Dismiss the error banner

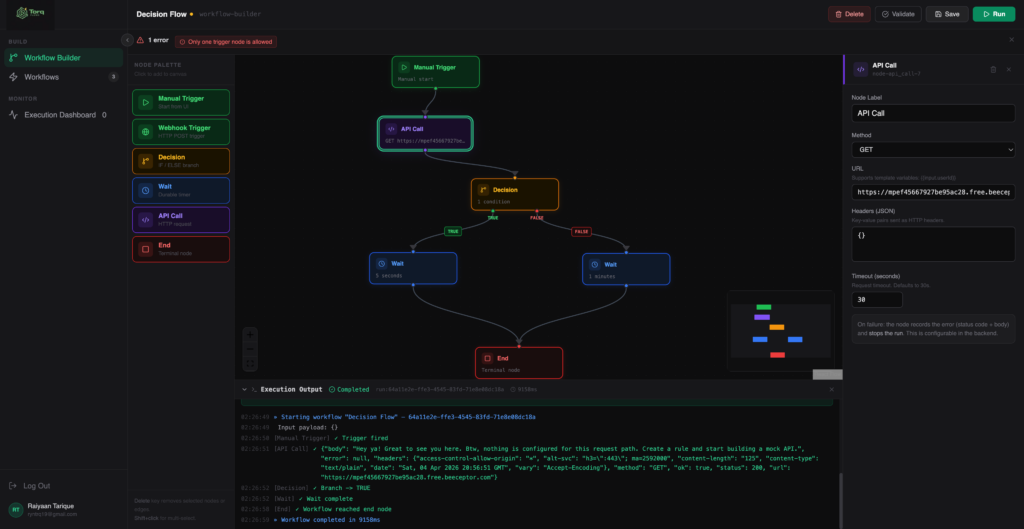[1012, 40]
